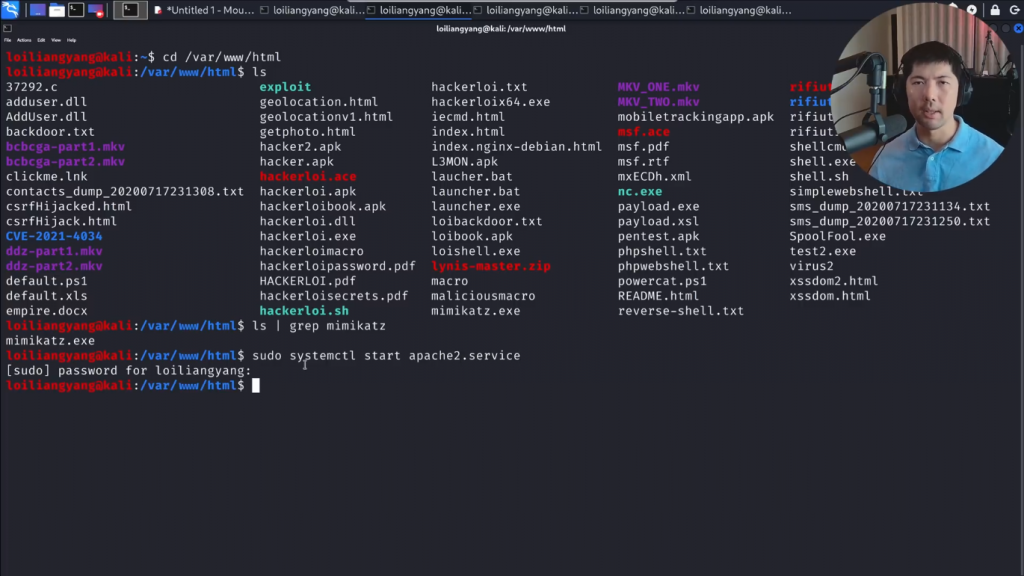
Task: Click the exploit directory name
Action: (285, 87)
